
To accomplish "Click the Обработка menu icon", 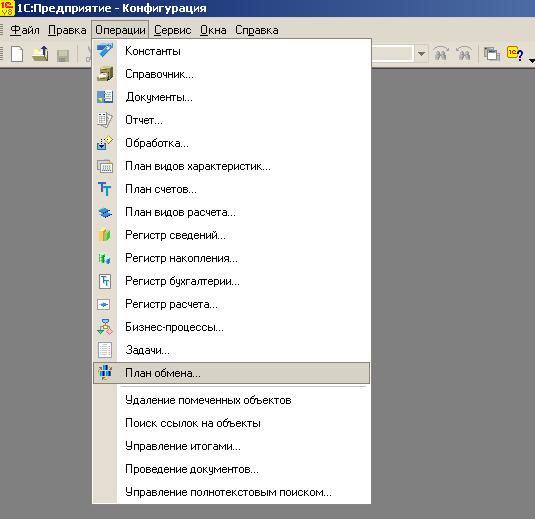I will (104, 143).
